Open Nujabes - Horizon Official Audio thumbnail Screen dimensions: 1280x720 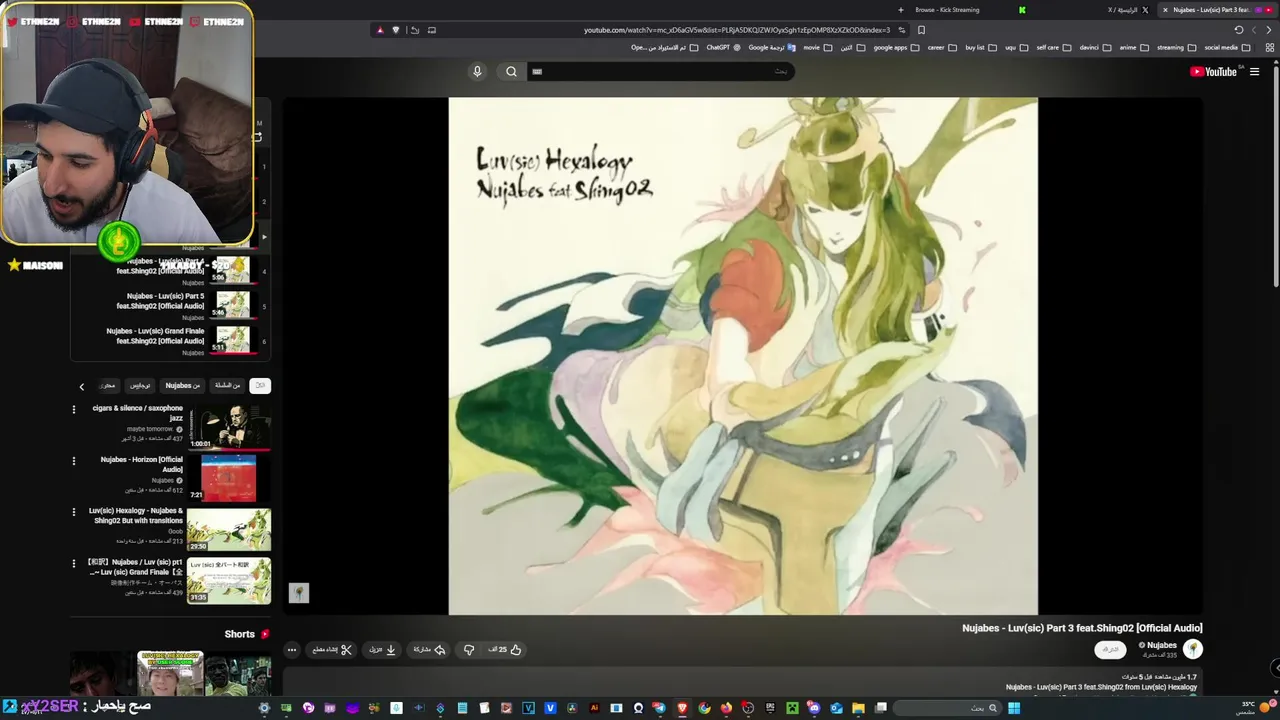229,478
